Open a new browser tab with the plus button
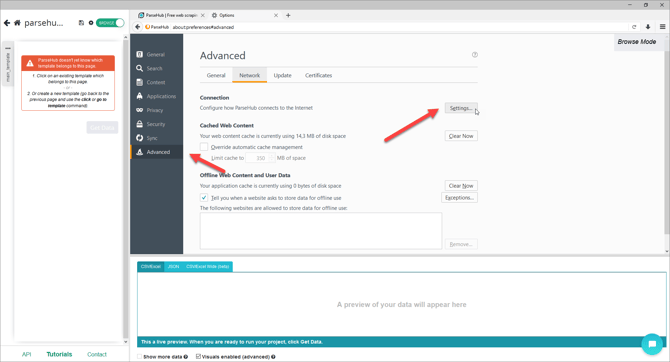 point(288,15)
